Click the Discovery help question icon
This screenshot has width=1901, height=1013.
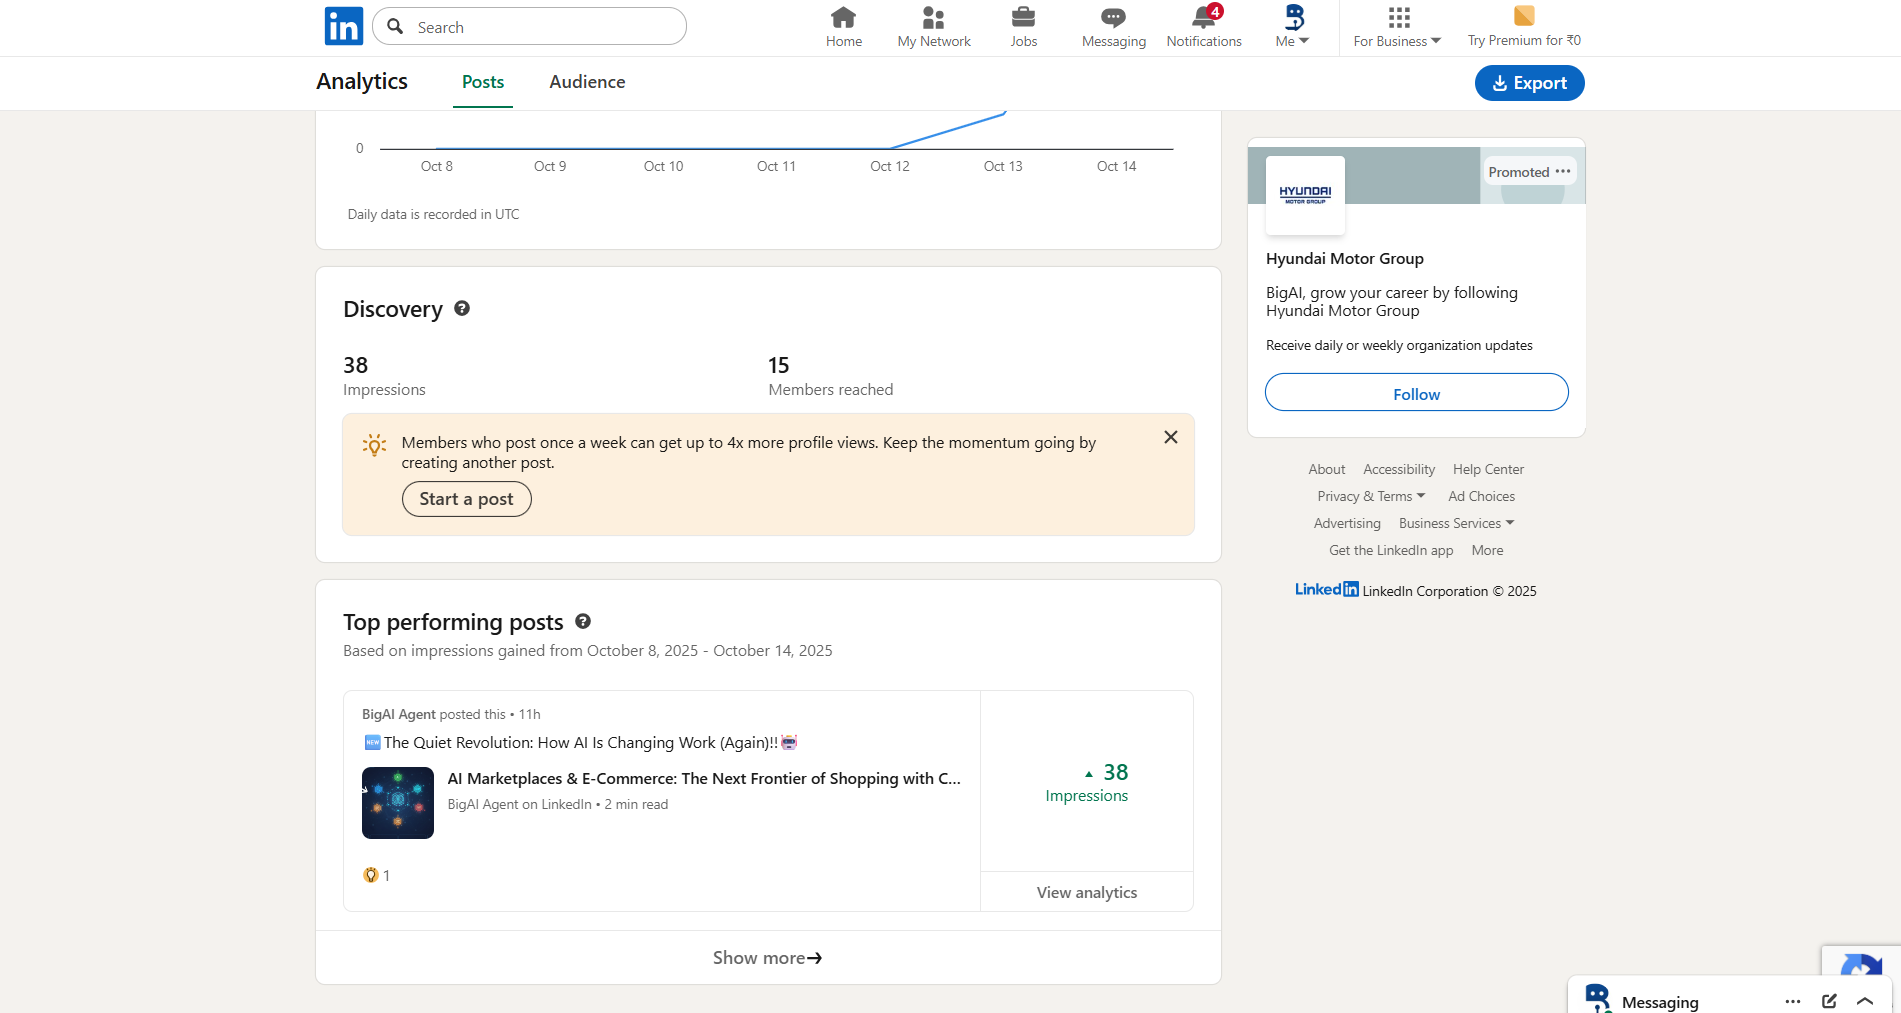(462, 309)
